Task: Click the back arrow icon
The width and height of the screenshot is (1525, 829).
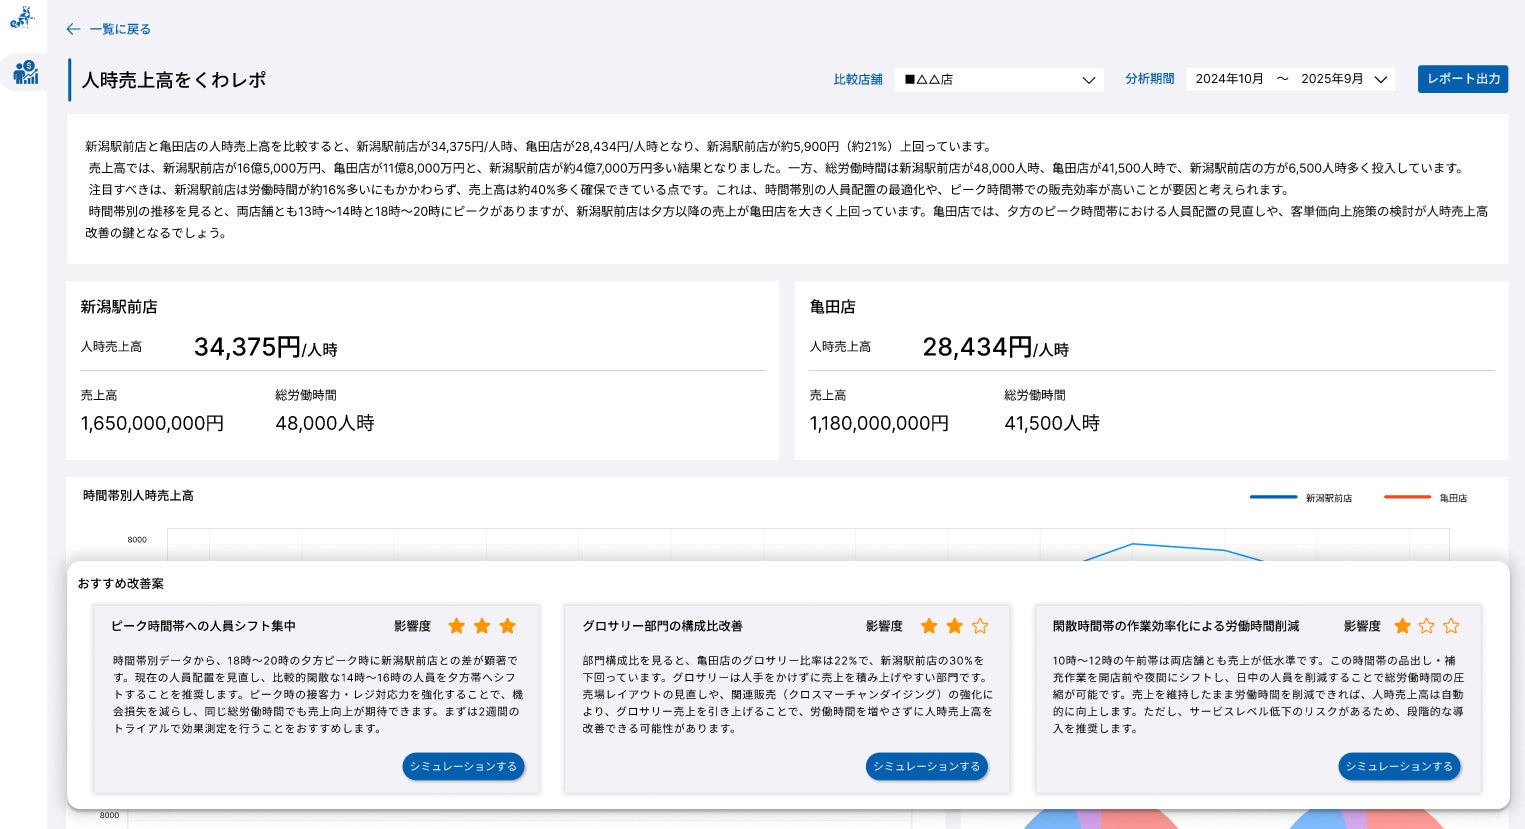Action: pos(73,29)
